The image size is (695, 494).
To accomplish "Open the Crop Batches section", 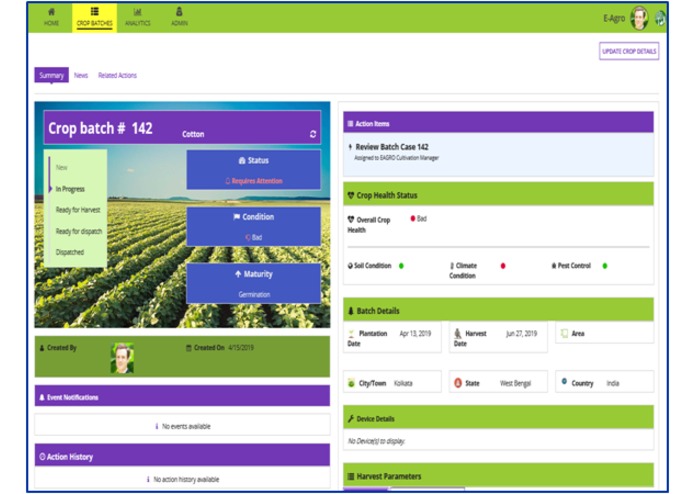I will tap(94, 17).
